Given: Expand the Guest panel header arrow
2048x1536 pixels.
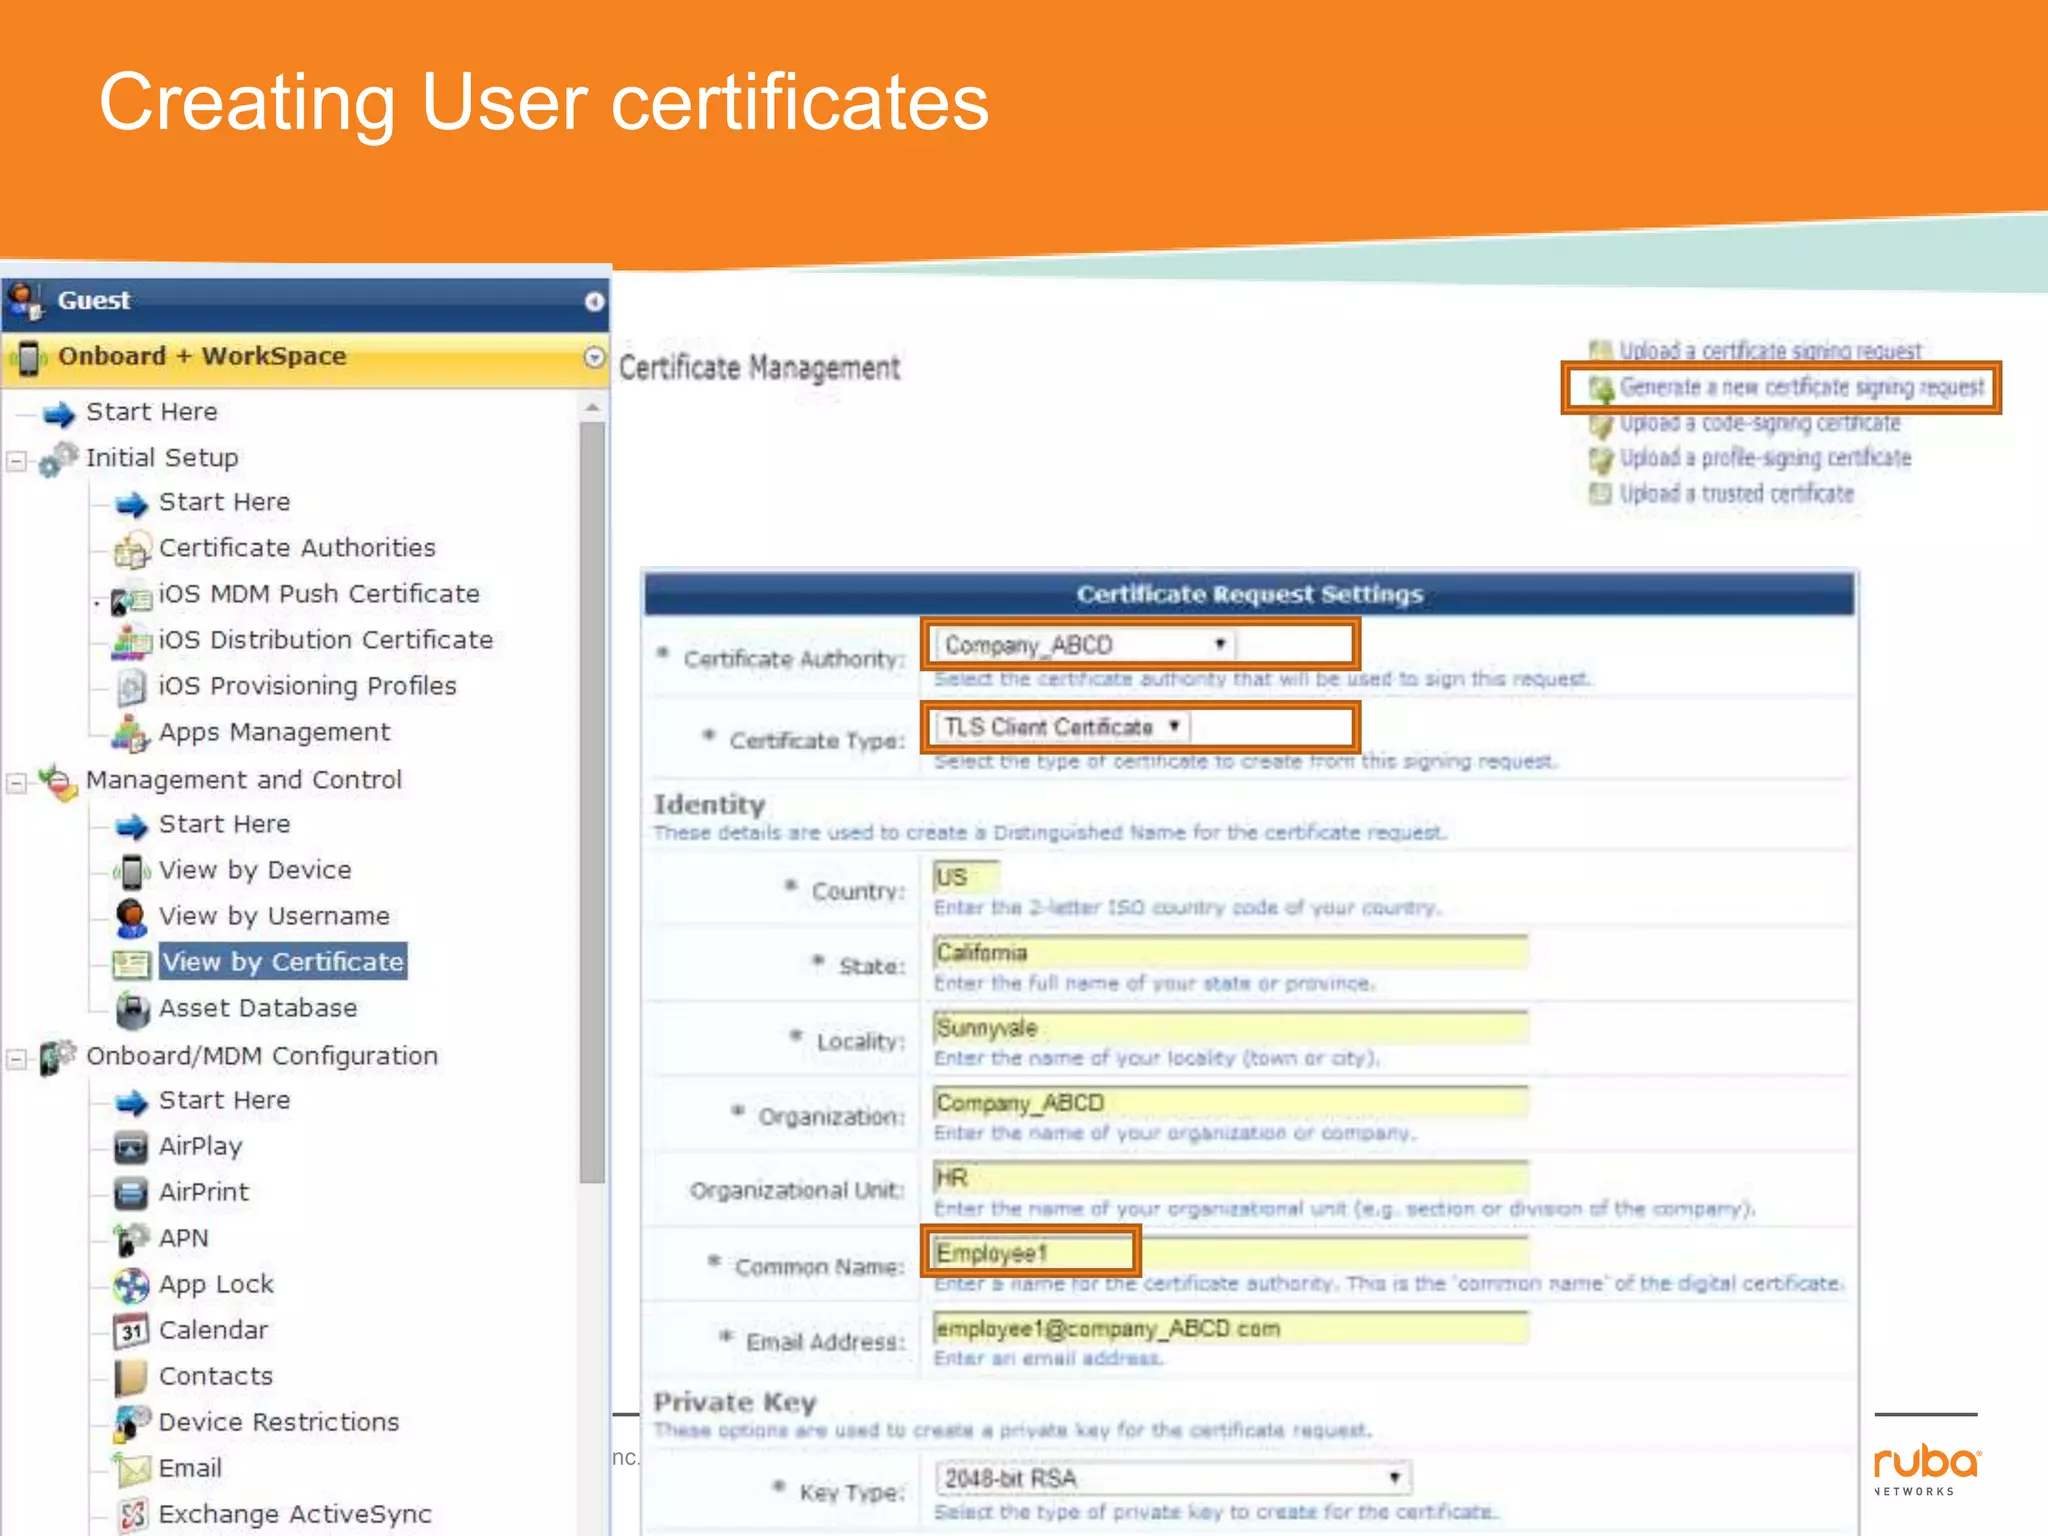Looking at the screenshot, I should [594, 301].
